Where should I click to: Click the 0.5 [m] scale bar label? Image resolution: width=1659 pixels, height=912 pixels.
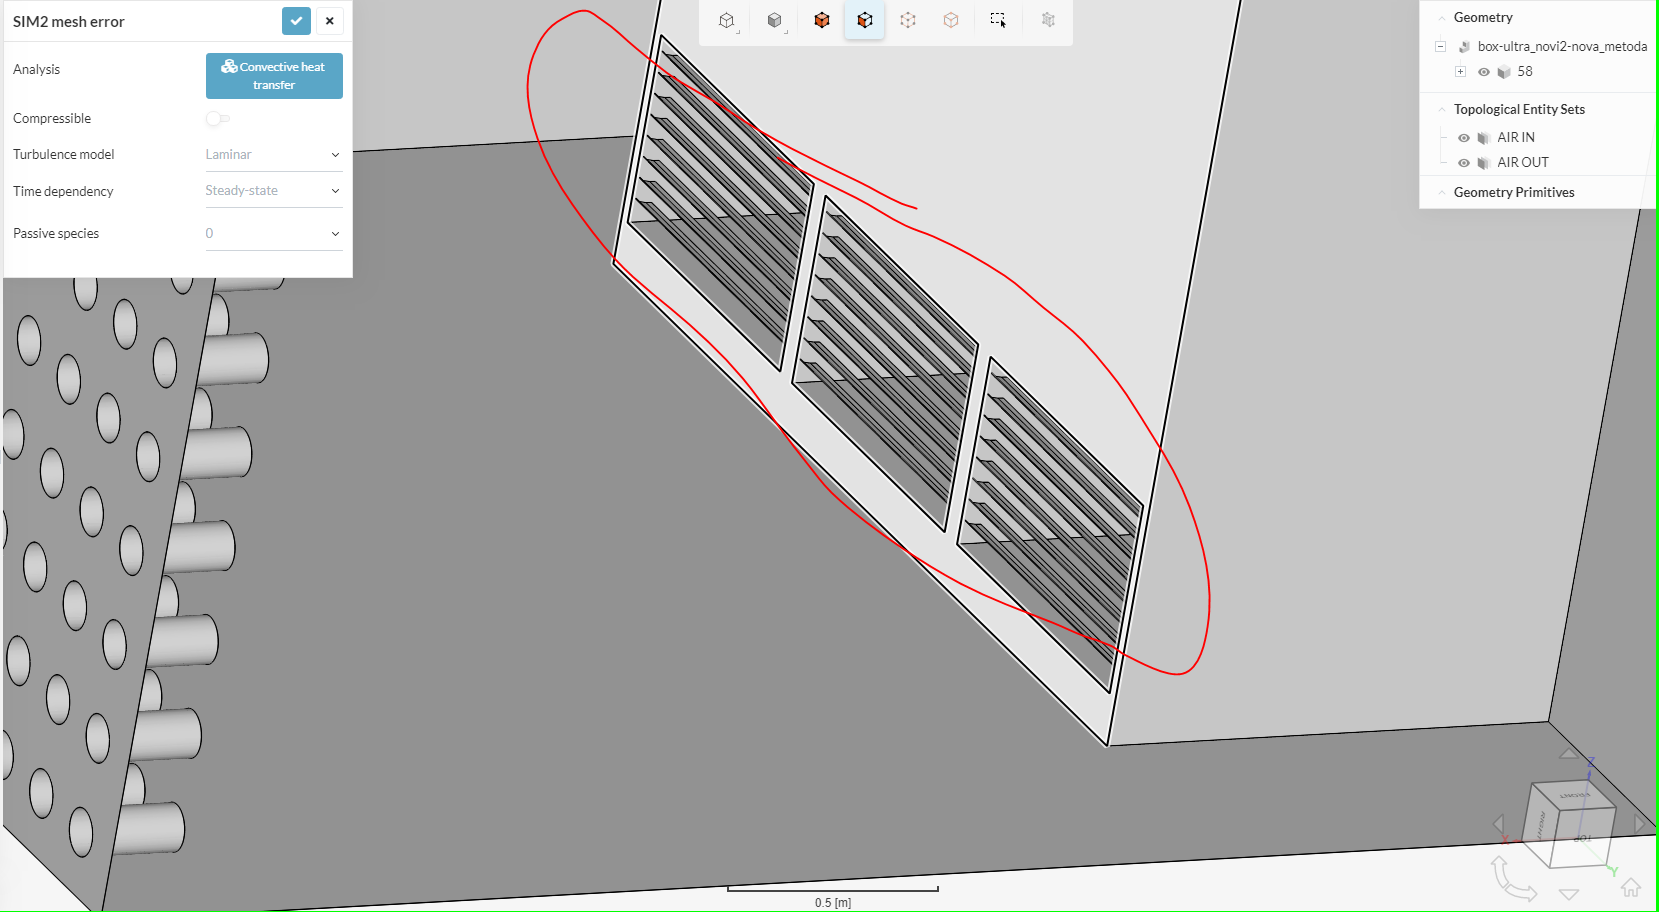point(833,903)
